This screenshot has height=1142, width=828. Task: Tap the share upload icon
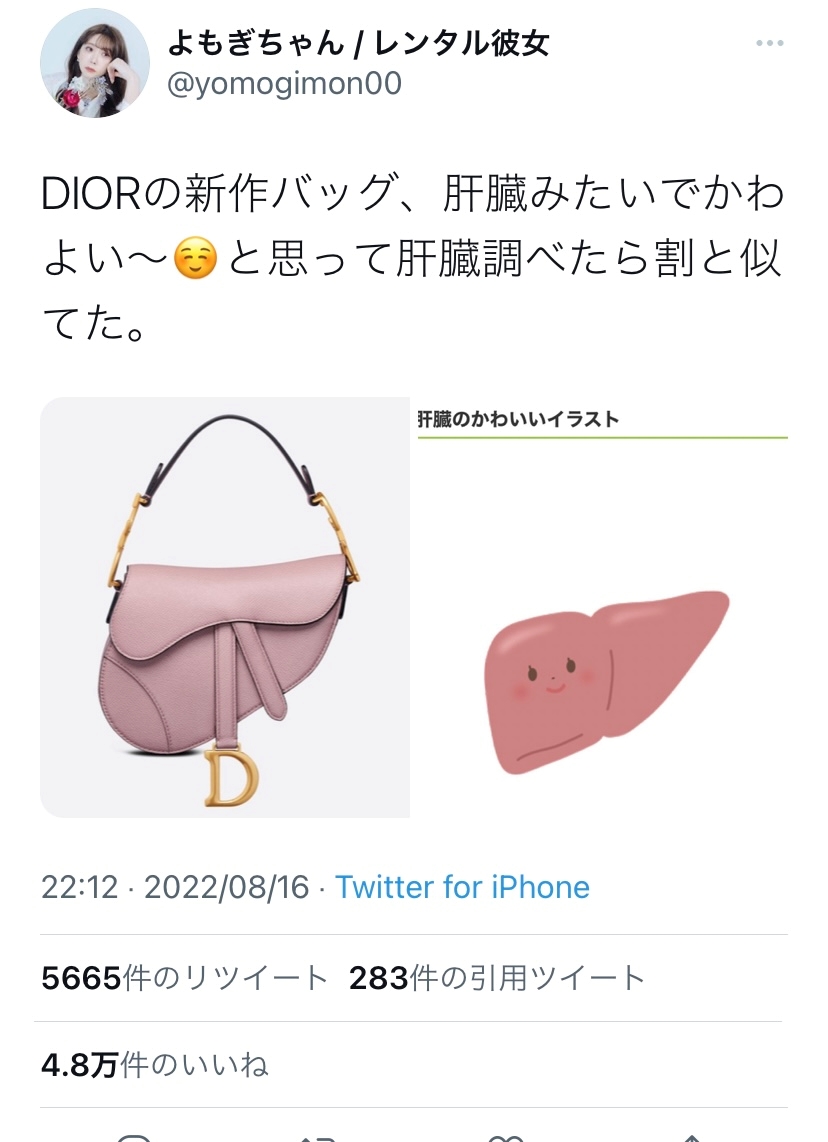click(x=691, y=1138)
